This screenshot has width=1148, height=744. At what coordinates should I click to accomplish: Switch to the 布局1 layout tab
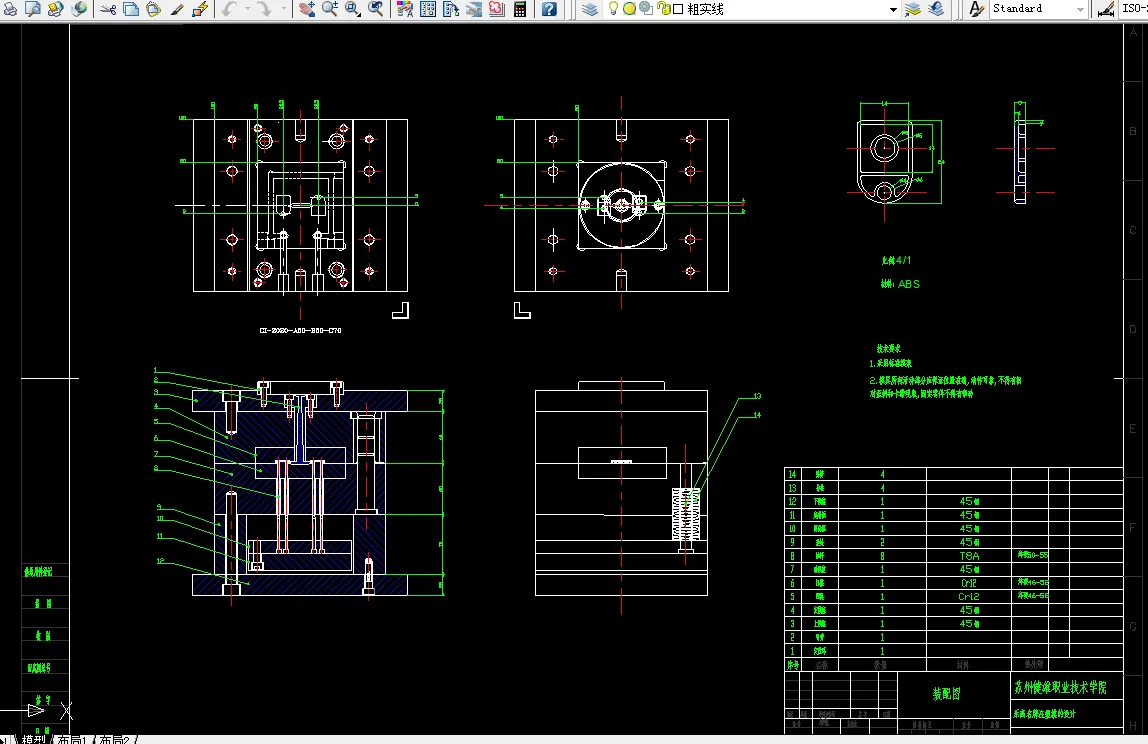72,740
